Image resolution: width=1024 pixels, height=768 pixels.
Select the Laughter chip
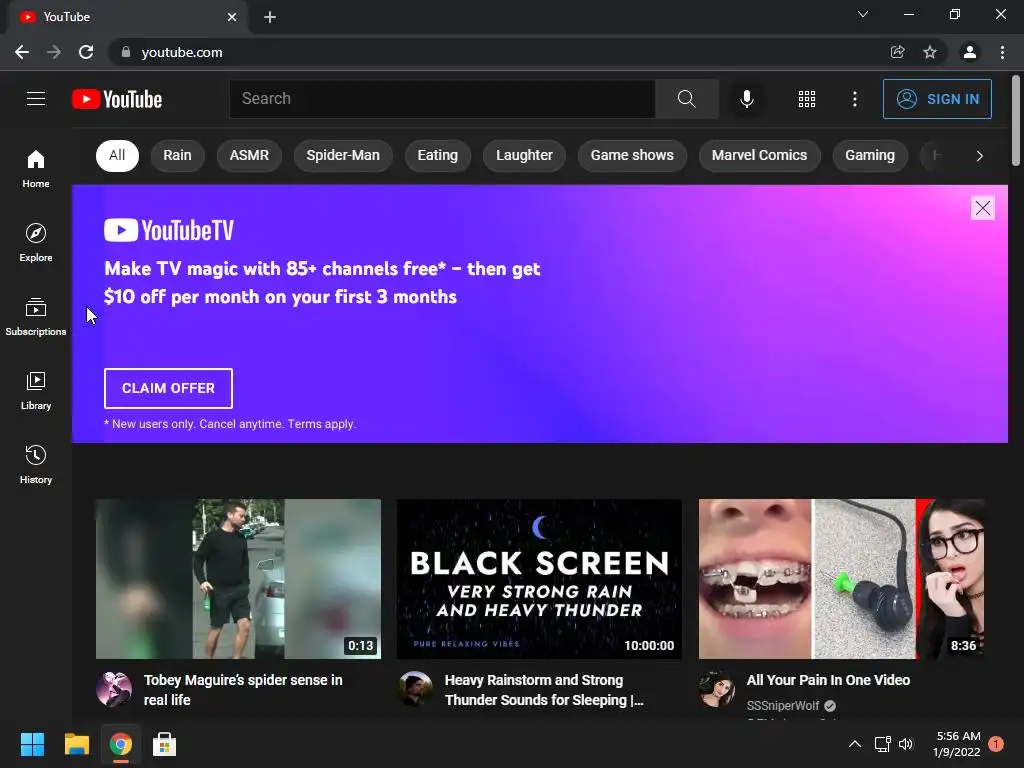click(524, 155)
